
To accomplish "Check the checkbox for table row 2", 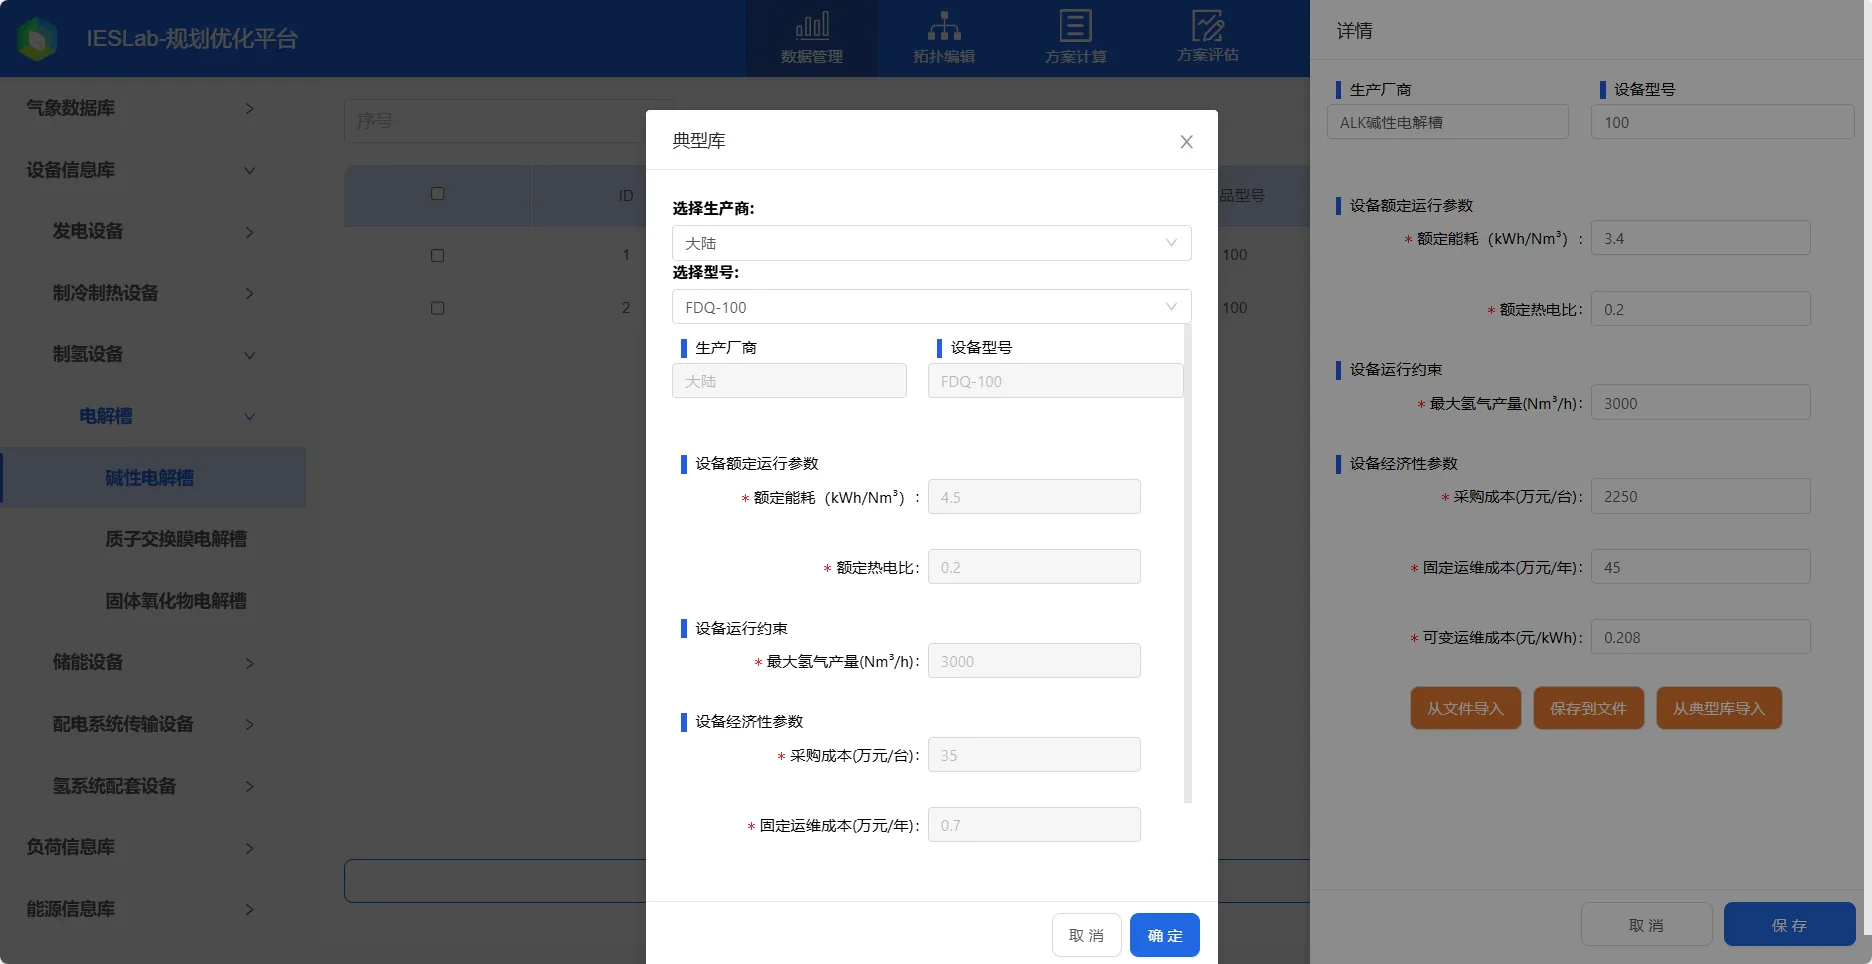I will pos(437,308).
